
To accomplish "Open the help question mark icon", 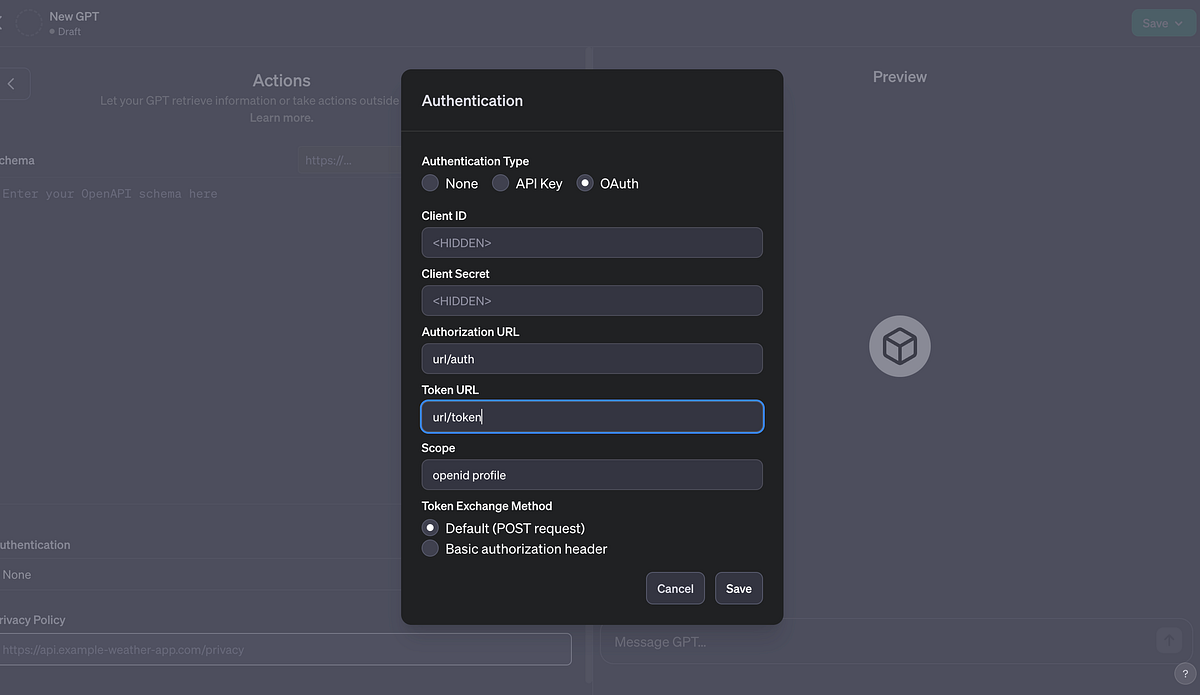I will (x=1184, y=674).
